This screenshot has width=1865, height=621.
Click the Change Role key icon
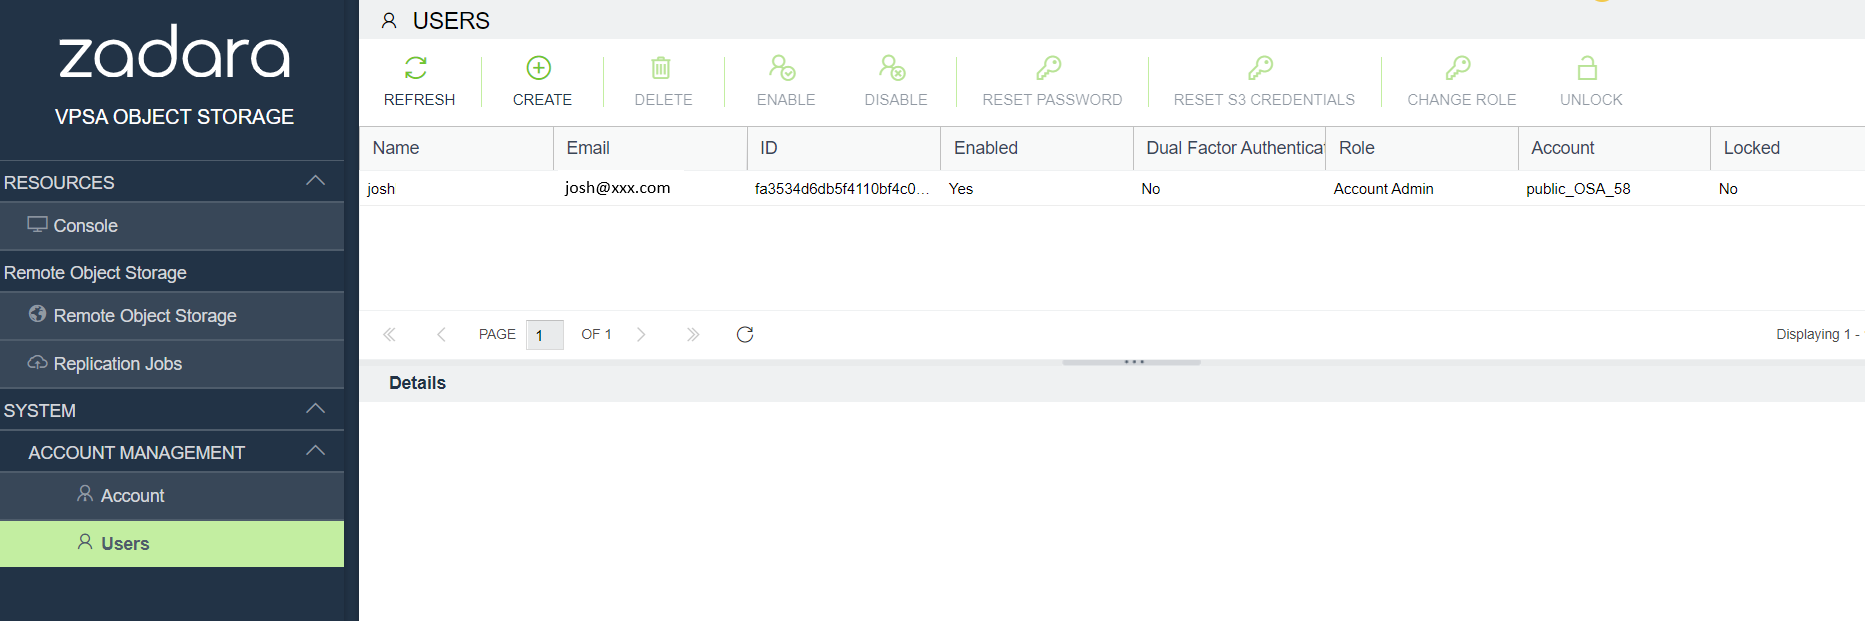click(x=1459, y=68)
